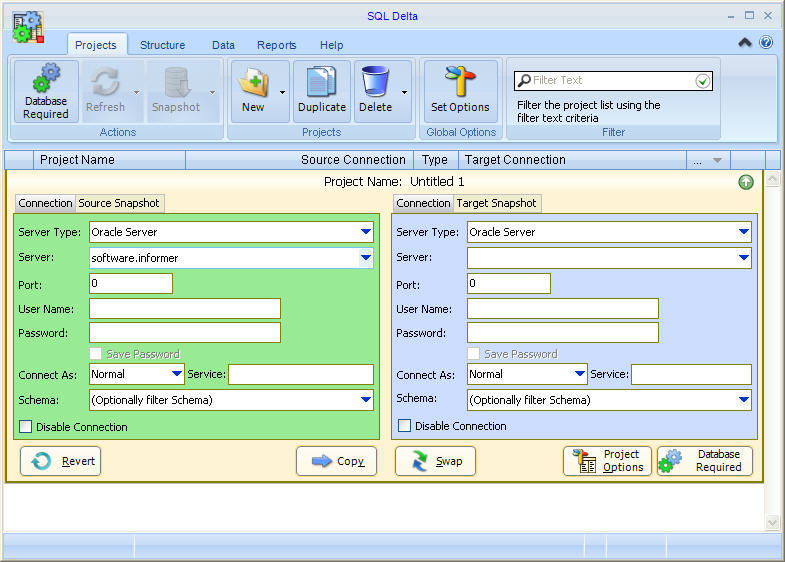Open the Refresh dropdown arrow
Viewport: 785px width, 562px height.
(136, 93)
